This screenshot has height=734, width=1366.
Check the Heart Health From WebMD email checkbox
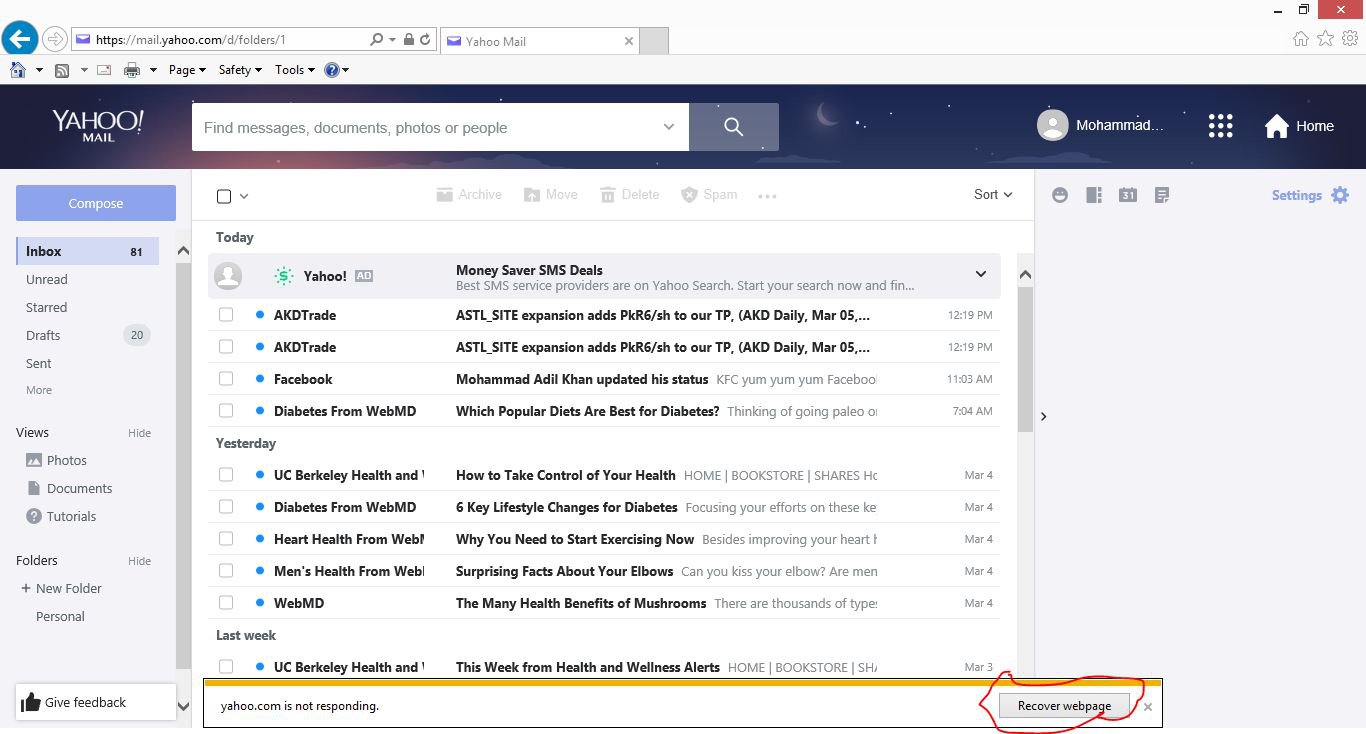tap(226, 539)
